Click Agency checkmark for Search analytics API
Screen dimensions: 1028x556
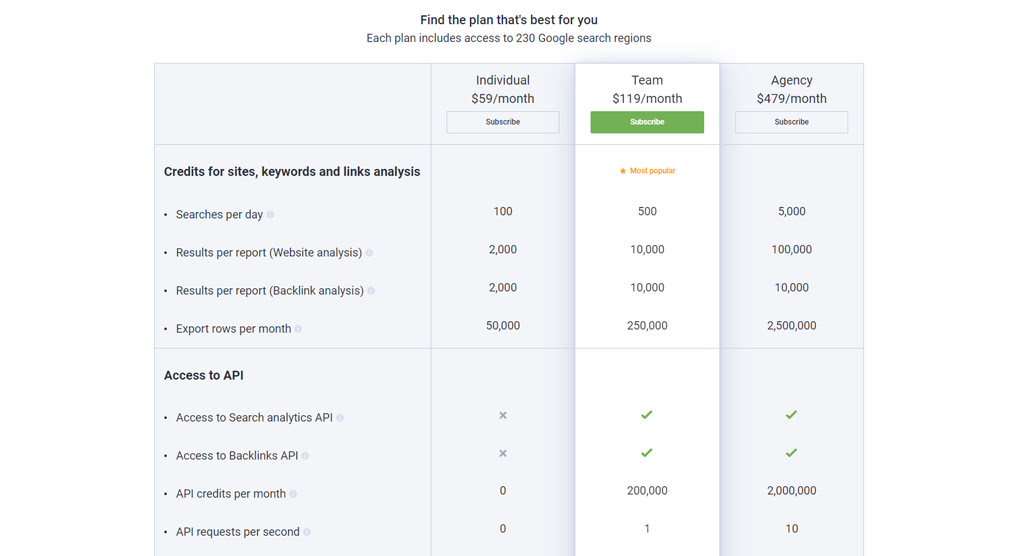(791, 414)
